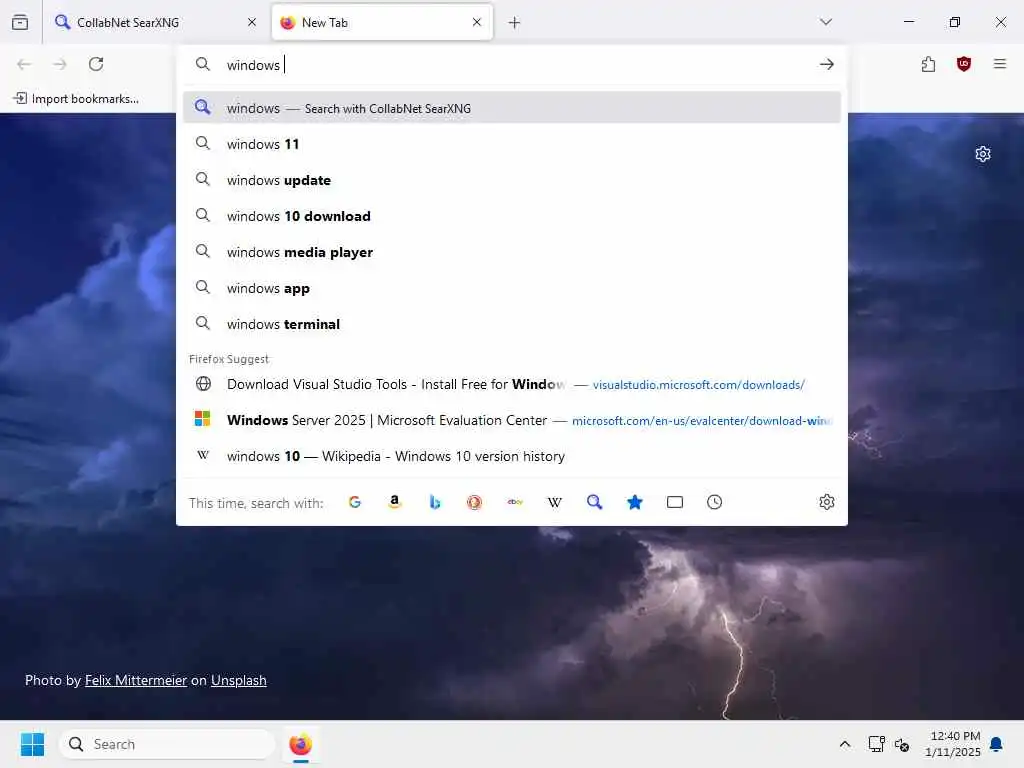This screenshot has width=1024, height=768.
Task: Close the New Tab tab
Action: (x=477, y=22)
